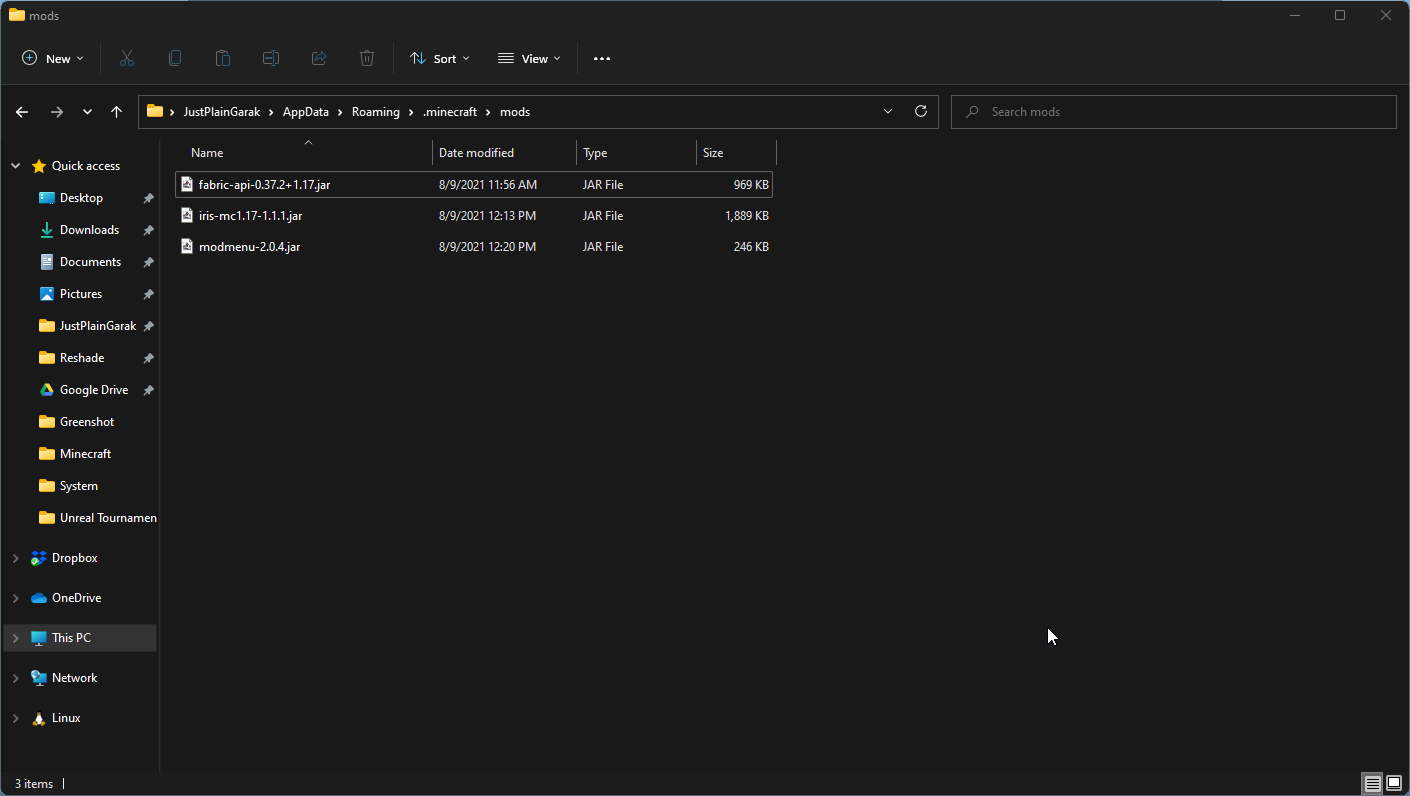Click .minecraft in the address path
The width and height of the screenshot is (1410, 796).
[450, 112]
